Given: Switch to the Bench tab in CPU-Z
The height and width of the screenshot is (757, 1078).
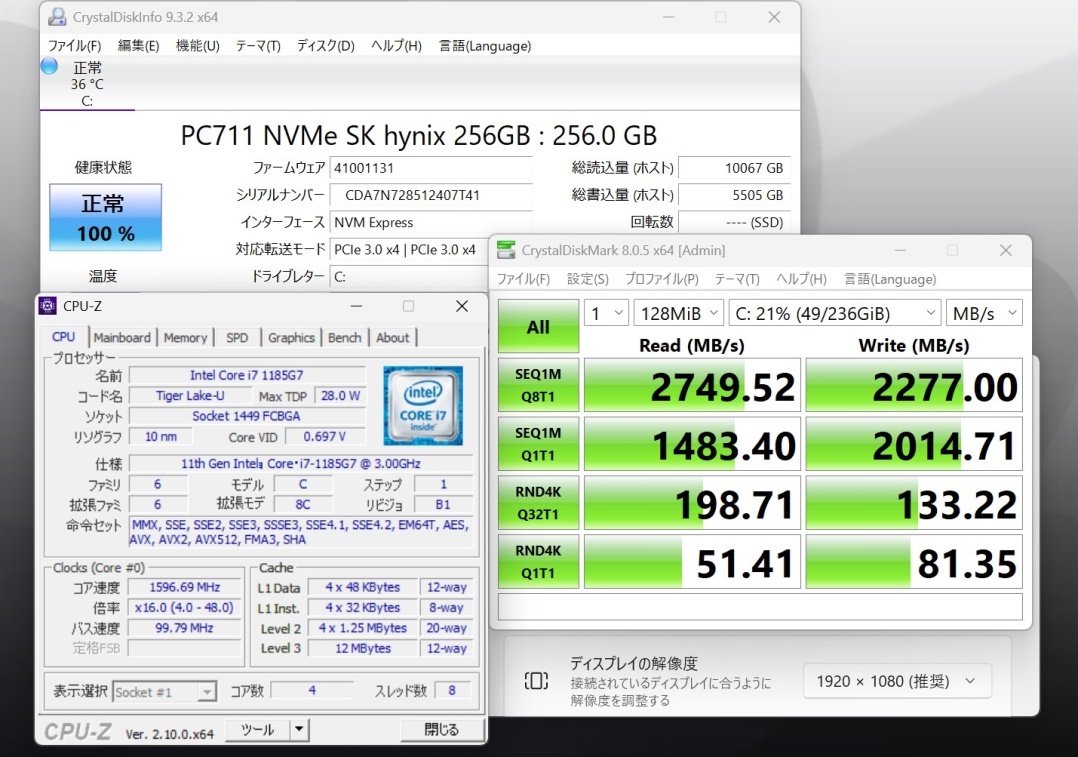Looking at the screenshot, I should [345, 338].
